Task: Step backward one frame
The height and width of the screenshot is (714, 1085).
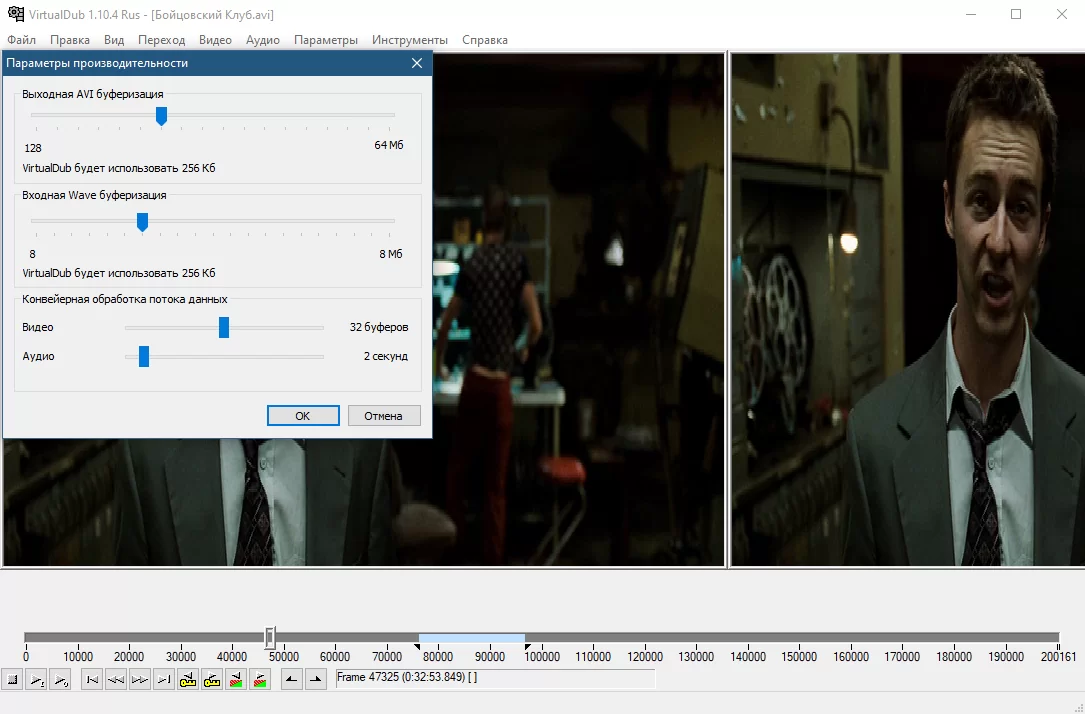Action: tap(116, 680)
